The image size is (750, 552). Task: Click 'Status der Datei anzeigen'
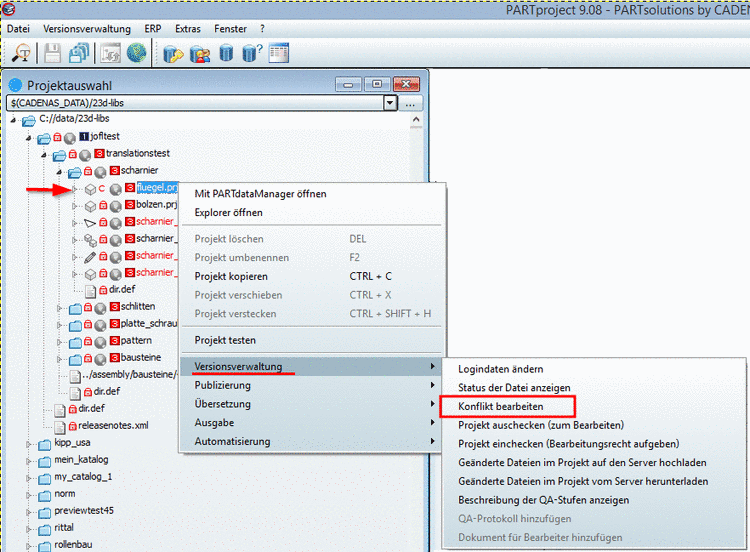click(514, 388)
